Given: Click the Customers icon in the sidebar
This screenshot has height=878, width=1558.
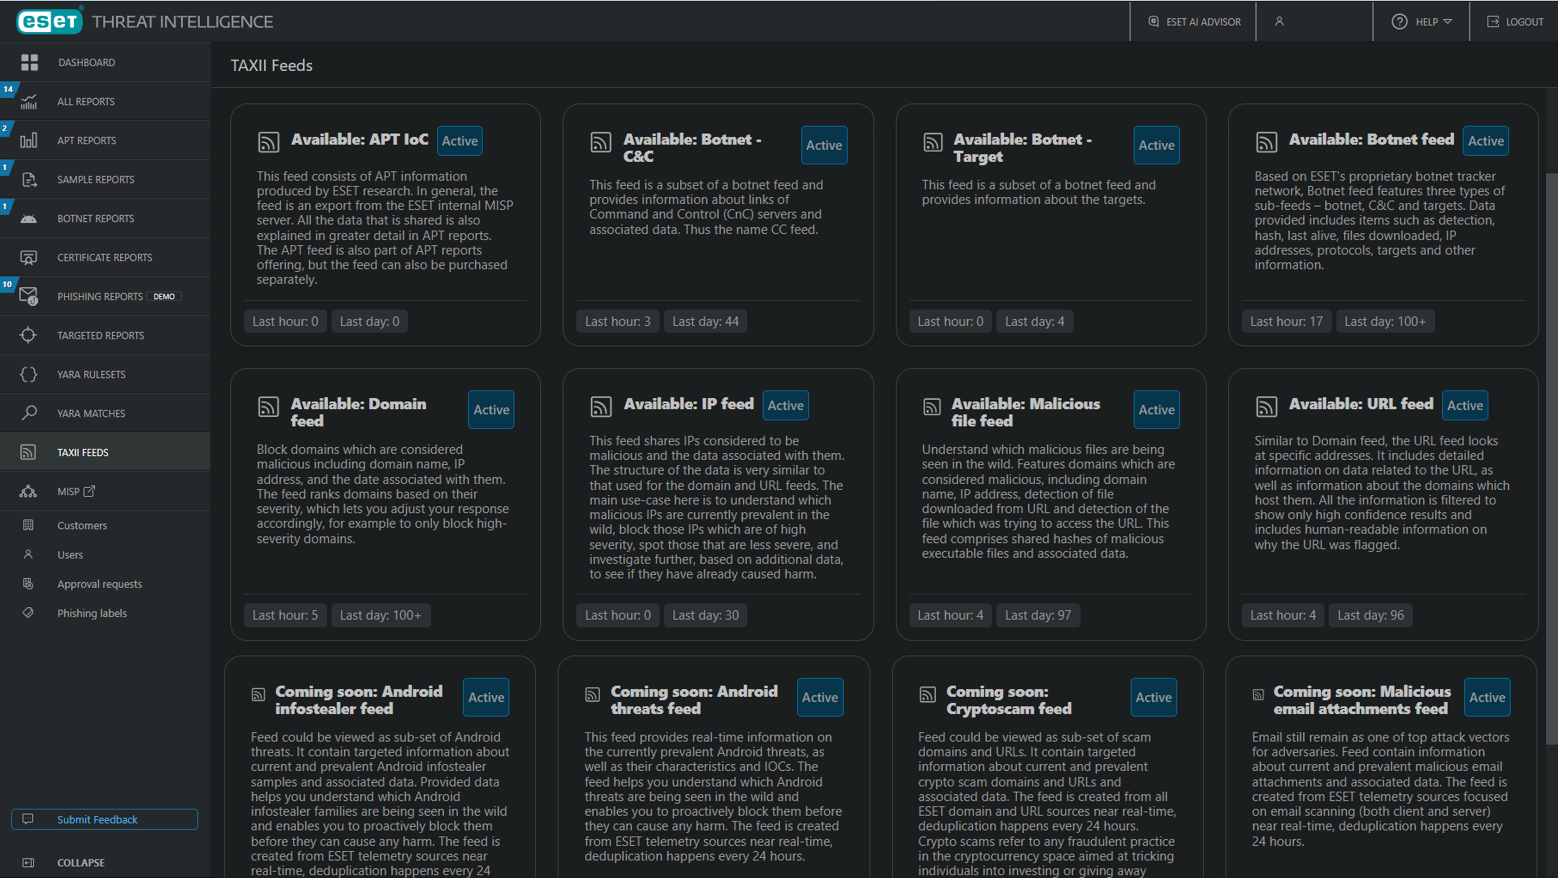Looking at the screenshot, I should [28, 525].
